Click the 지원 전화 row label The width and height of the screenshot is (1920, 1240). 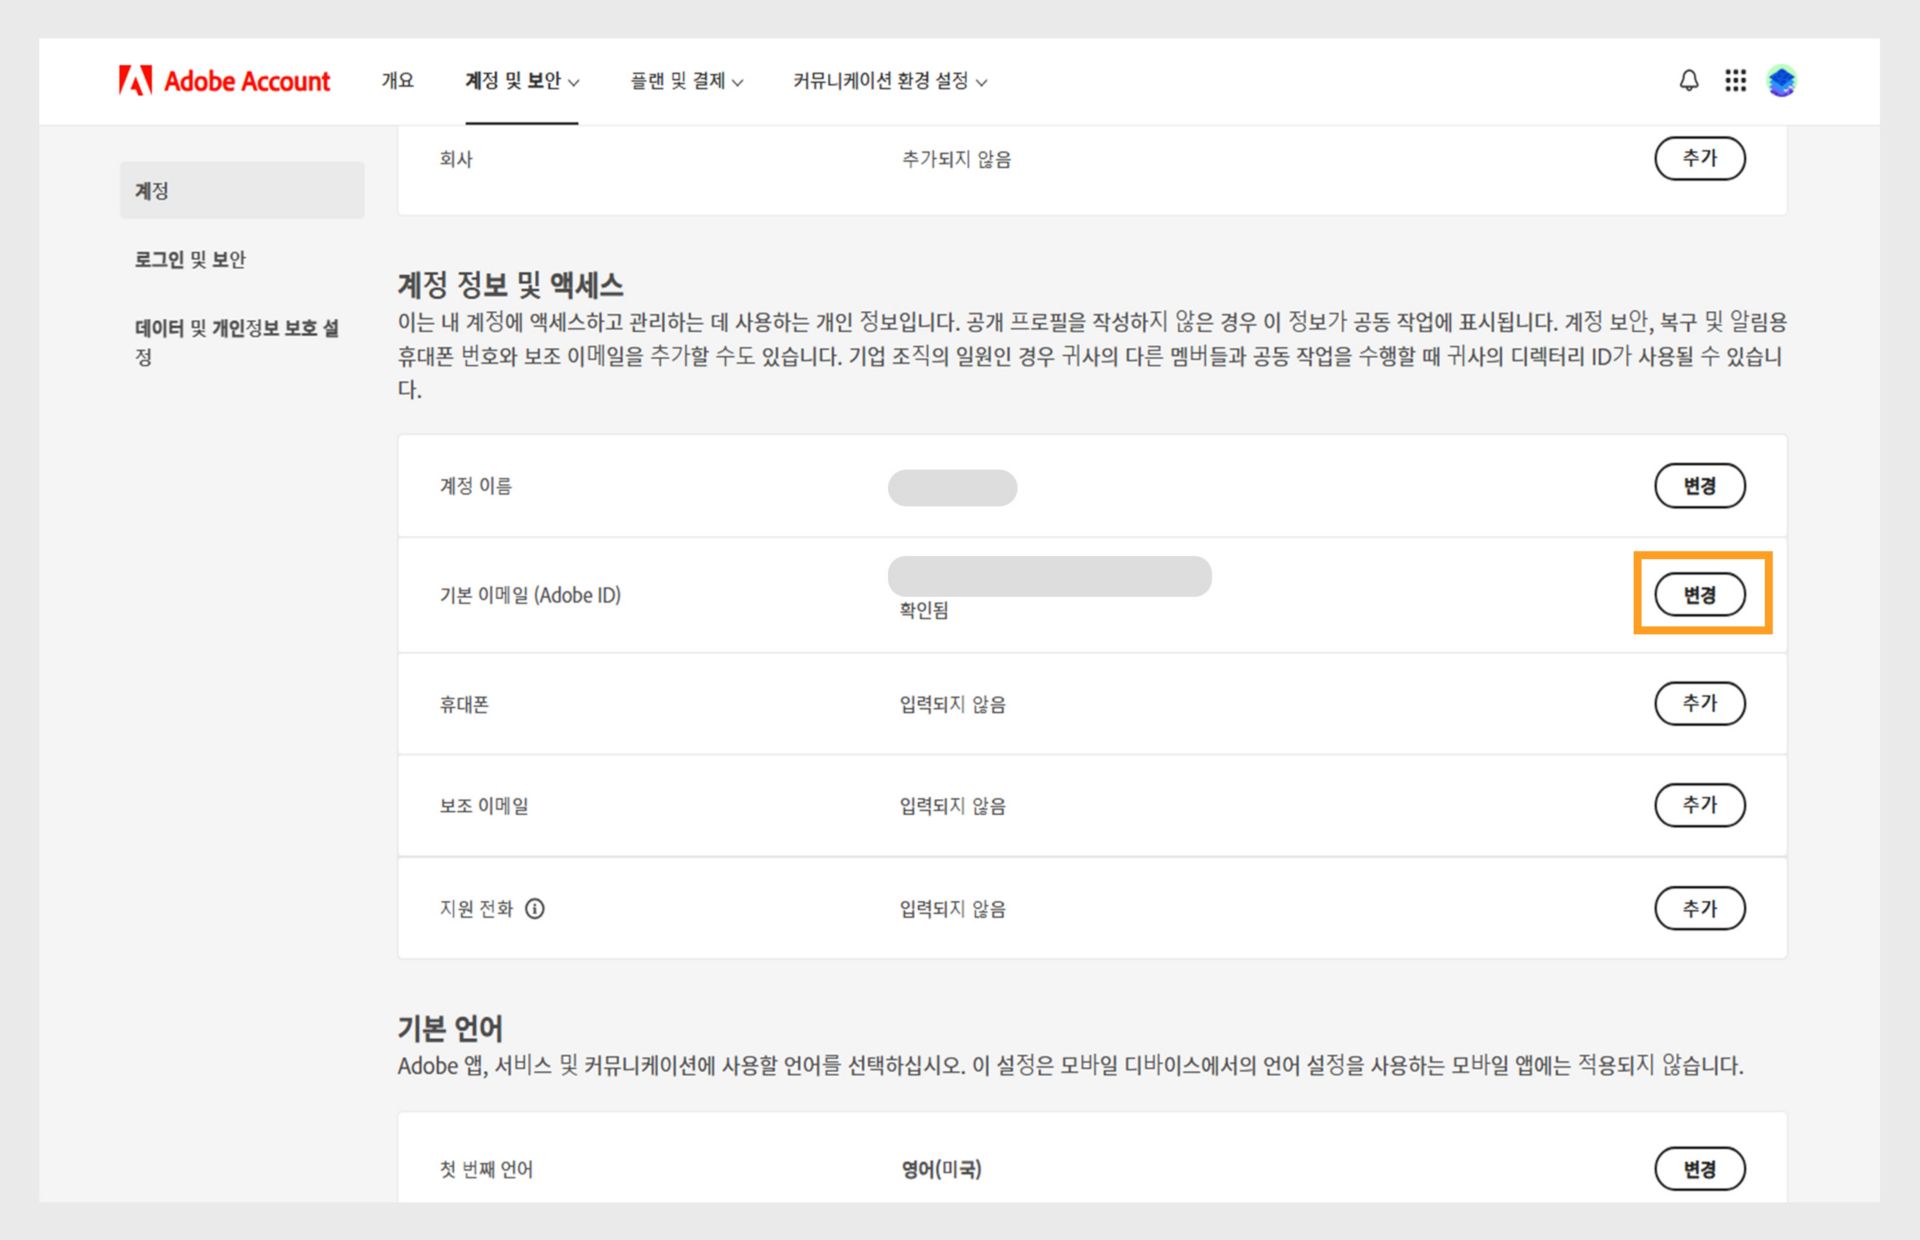[476, 909]
